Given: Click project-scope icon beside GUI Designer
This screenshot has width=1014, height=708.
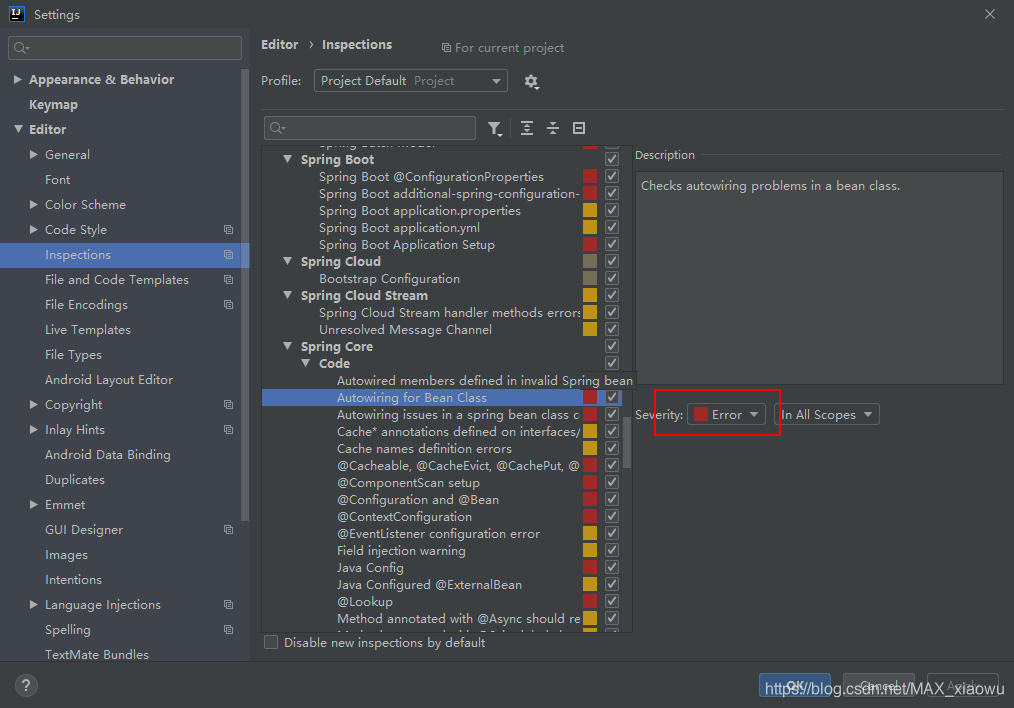Looking at the screenshot, I should coord(228,530).
